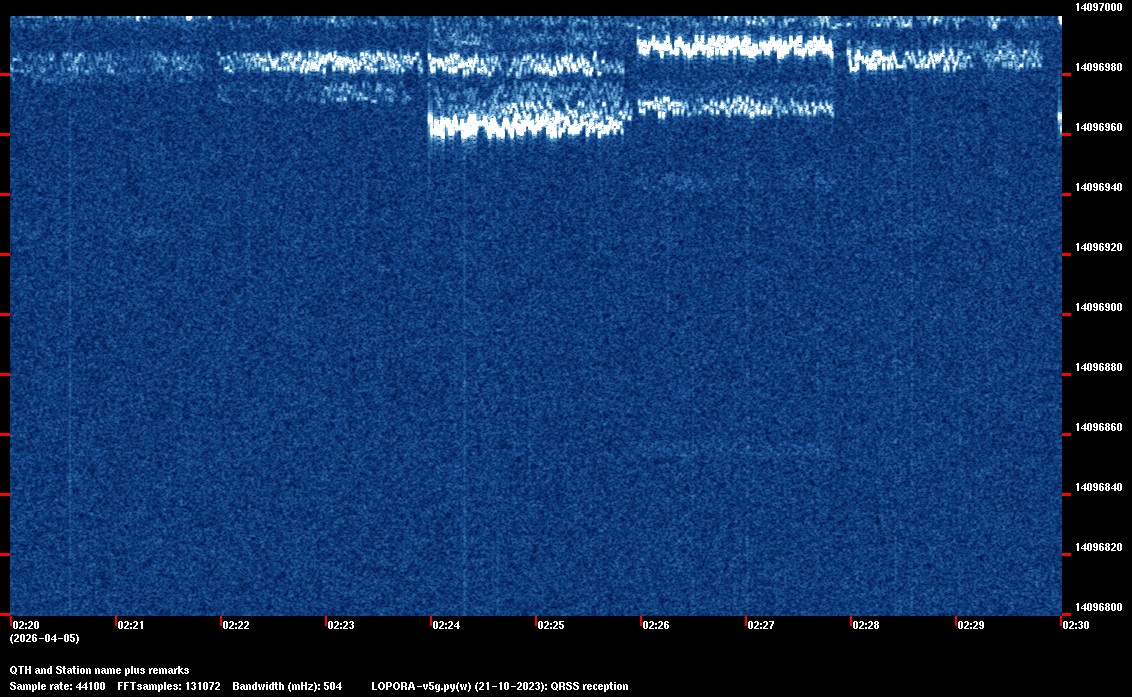The image size is (1132, 697).
Task: Select the 14096960 frequency label
Action: (x=1098, y=127)
